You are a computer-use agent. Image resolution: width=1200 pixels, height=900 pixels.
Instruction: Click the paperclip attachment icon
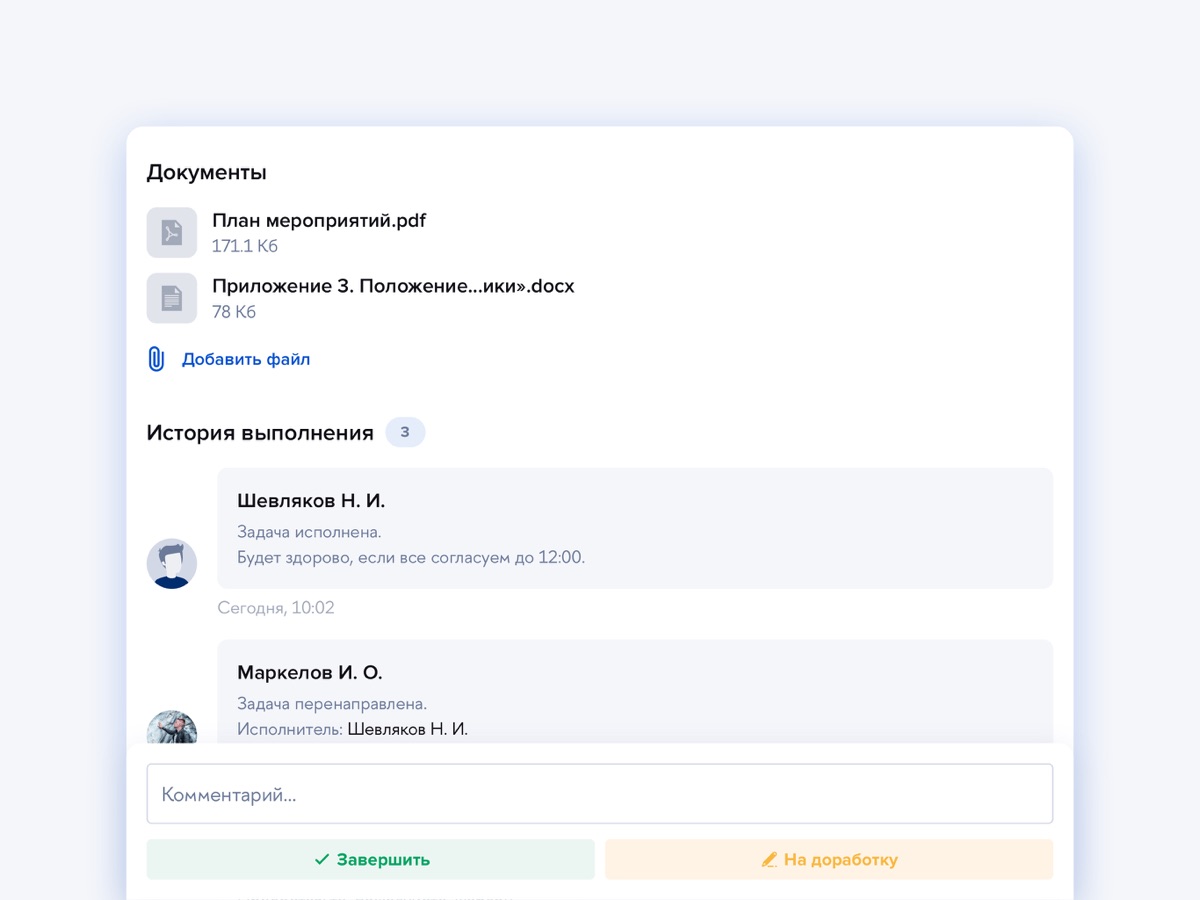click(x=156, y=359)
